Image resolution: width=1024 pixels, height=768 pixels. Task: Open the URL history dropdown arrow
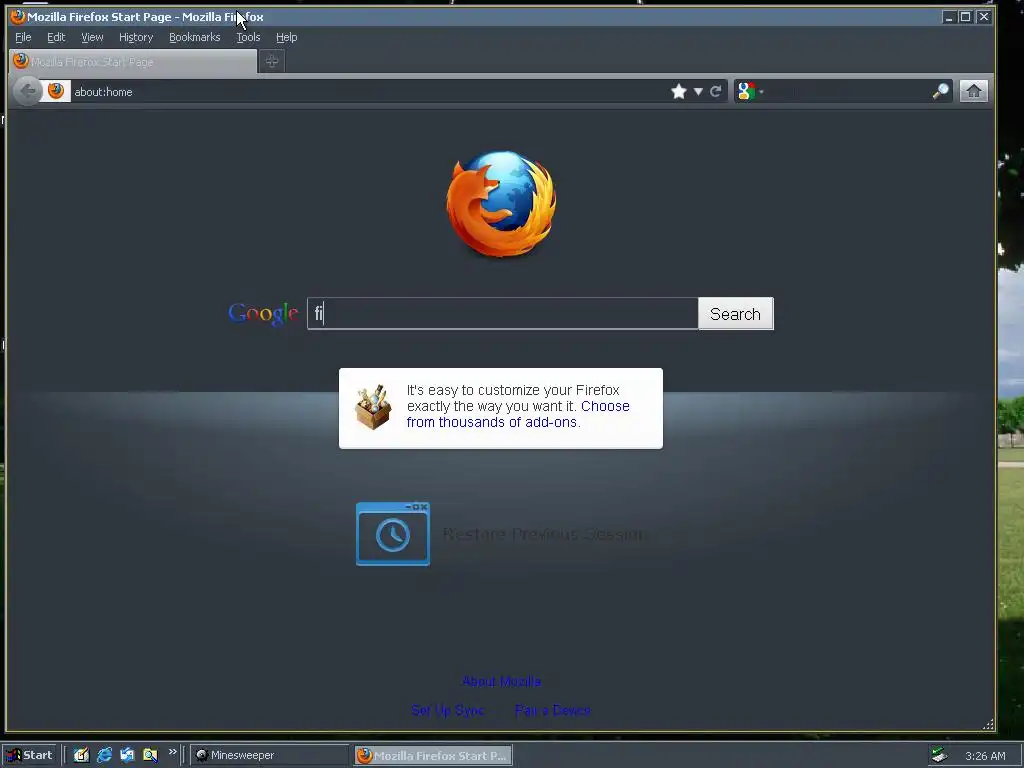click(x=698, y=91)
